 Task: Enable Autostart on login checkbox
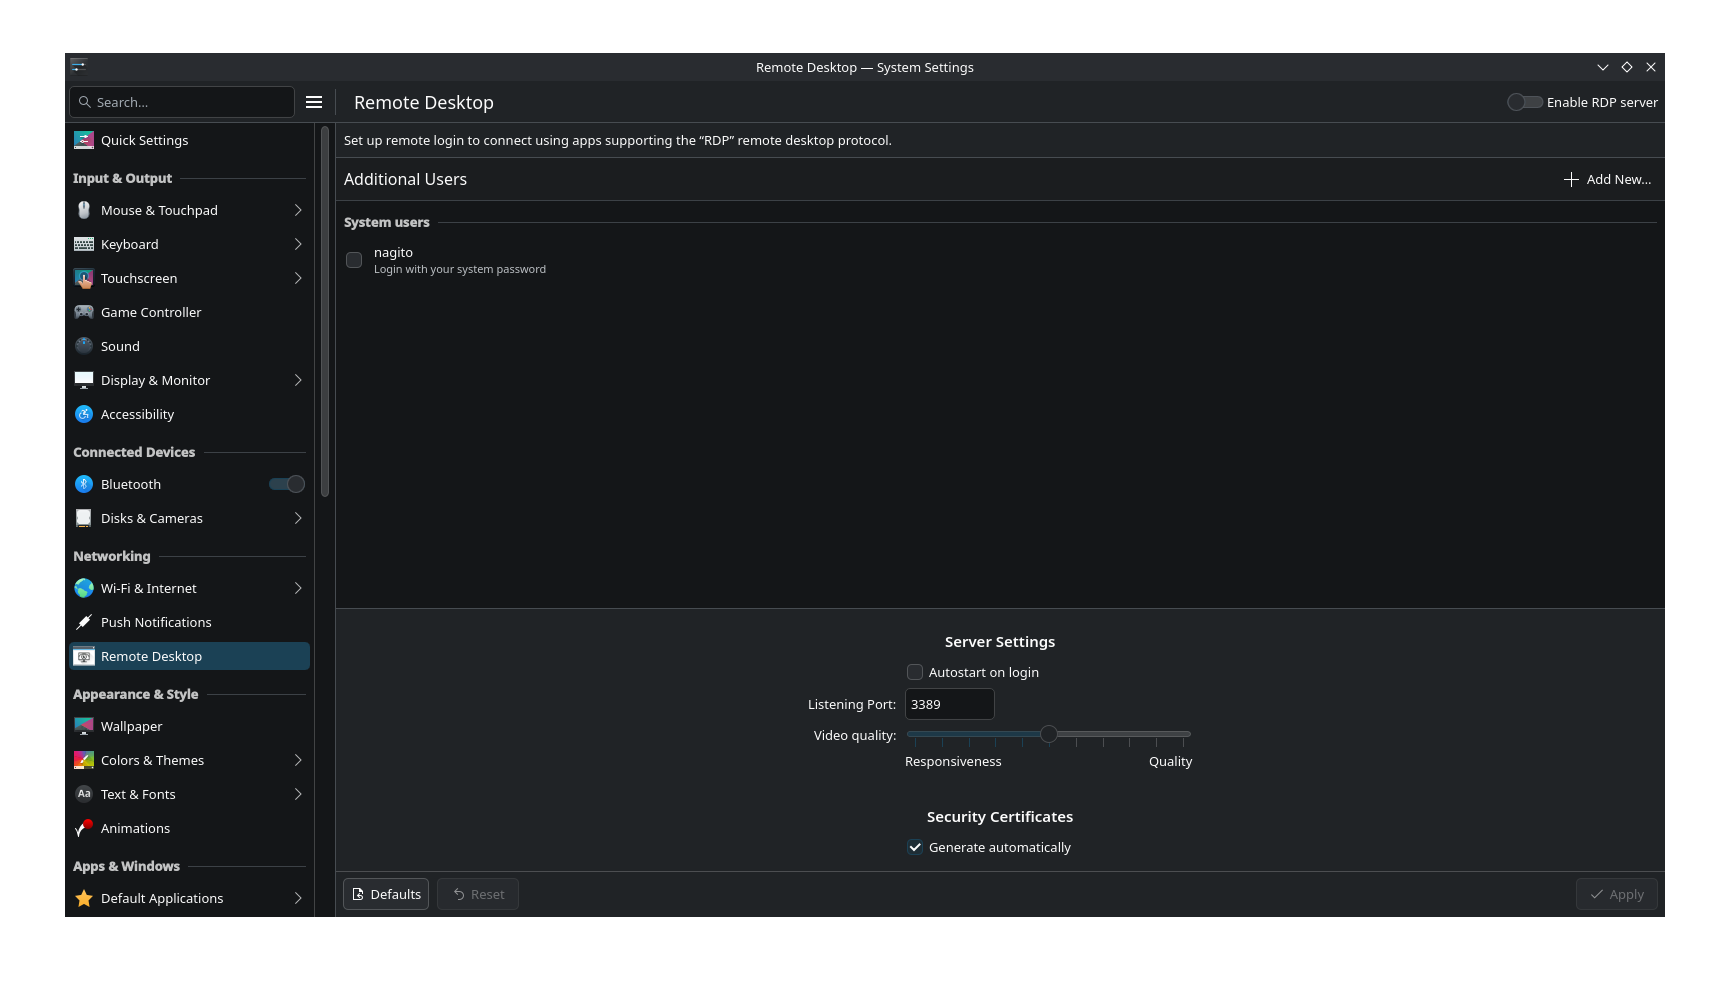[x=915, y=673]
